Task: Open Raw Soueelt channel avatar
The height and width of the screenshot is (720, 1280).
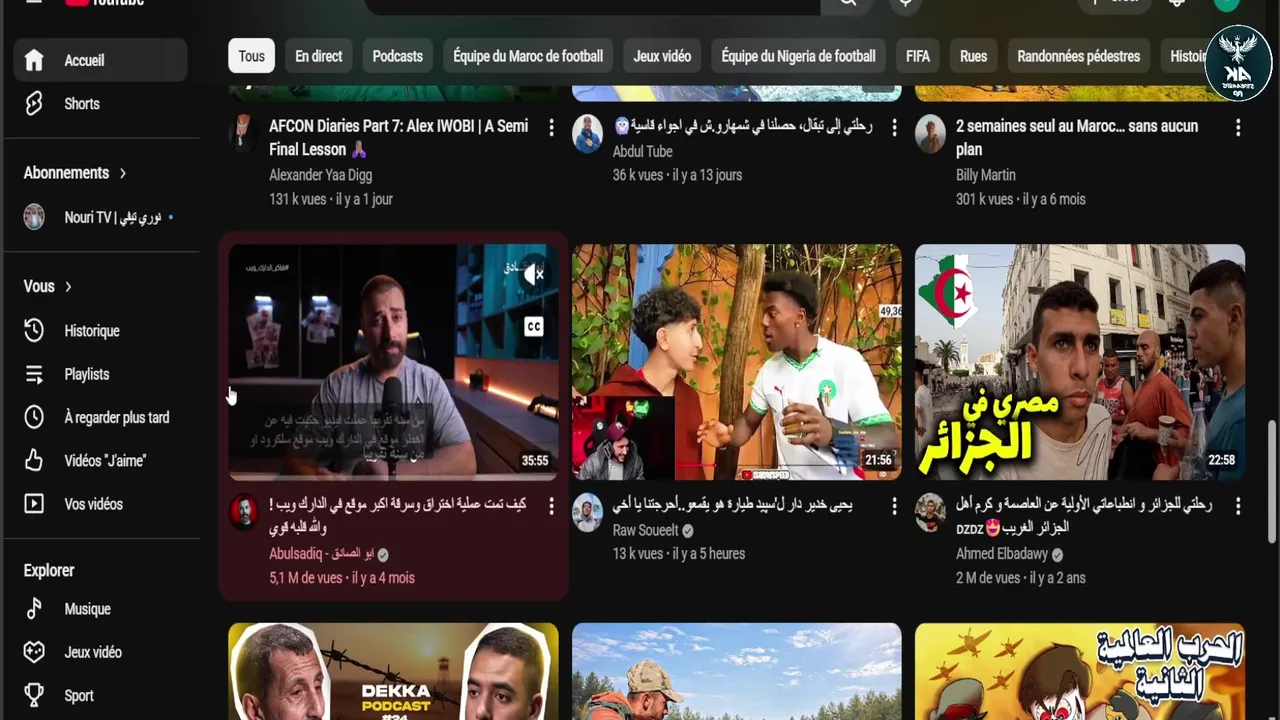Action: click(x=588, y=511)
